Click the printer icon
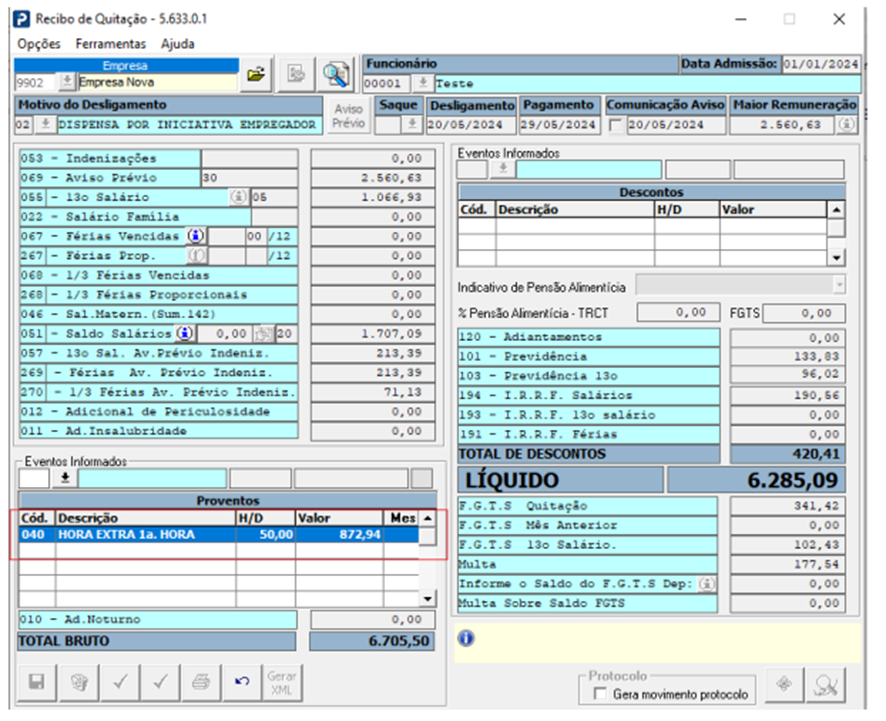 (x=201, y=683)
